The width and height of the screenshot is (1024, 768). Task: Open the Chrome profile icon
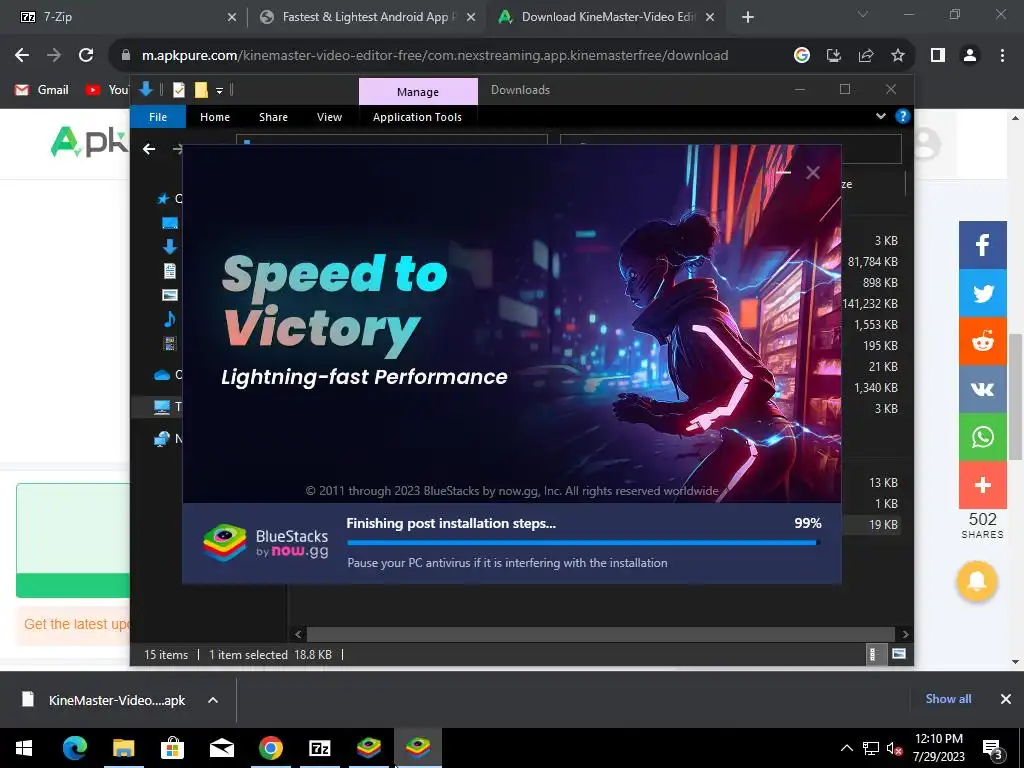pyautogui.click(x=970, y=56)
